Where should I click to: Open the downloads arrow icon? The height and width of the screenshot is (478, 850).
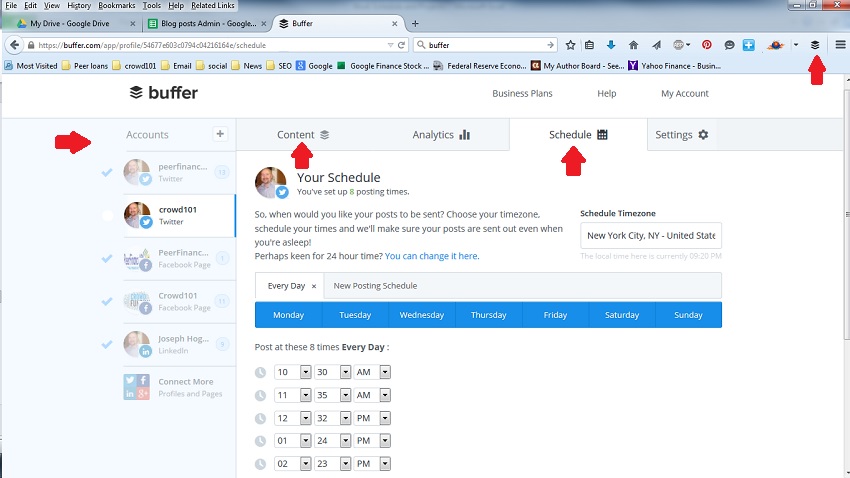pos(611,45)
